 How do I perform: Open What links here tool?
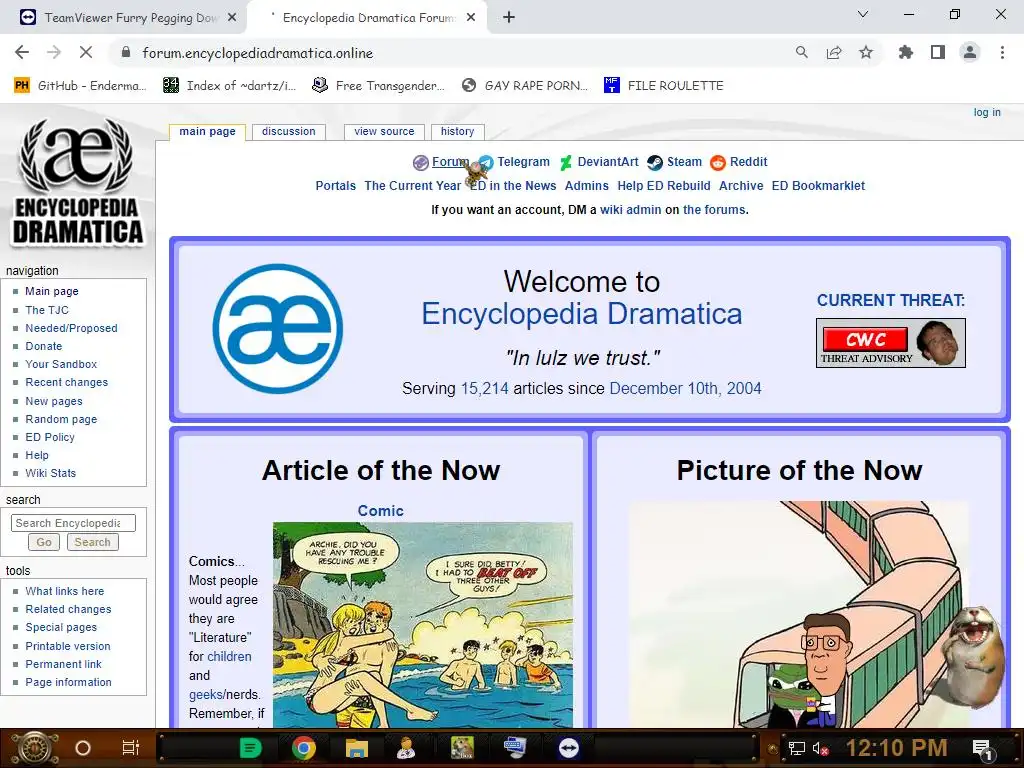click(65, 591)
